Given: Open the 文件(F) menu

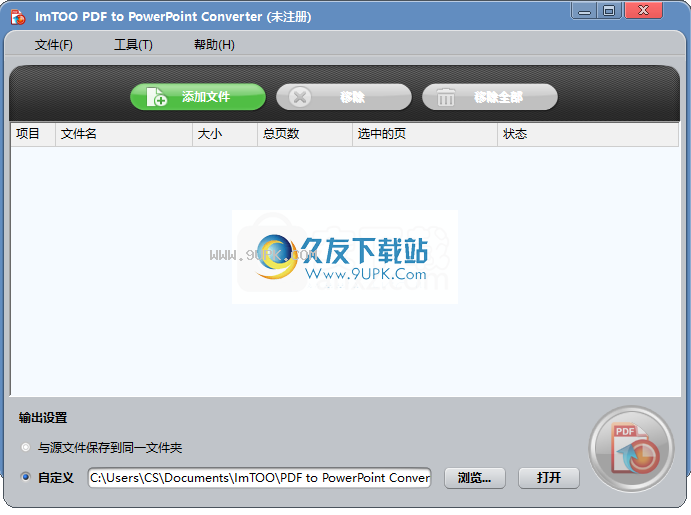Looking at the screenshot, I should [x=53, y=45].
